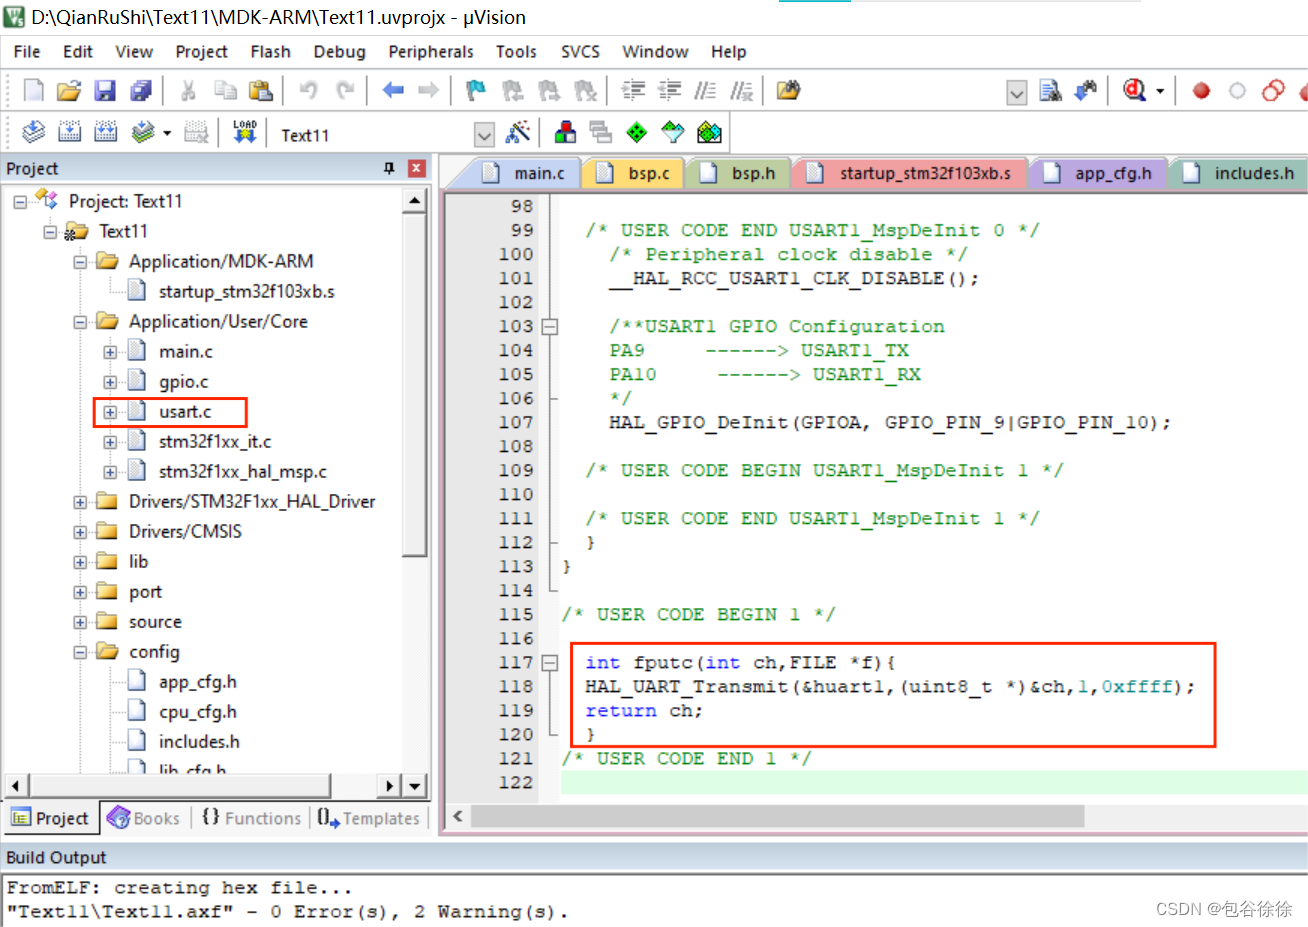1308x927 pixels.
Task: Open the batch build dropdown arrow
Action: (167, 133)
